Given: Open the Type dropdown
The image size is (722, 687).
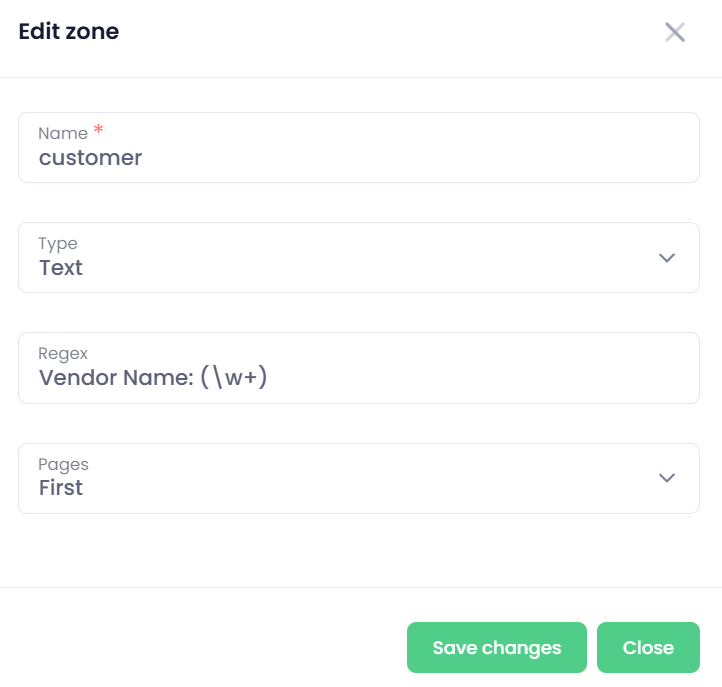Looking at the screenshot, I should (x=358, y=258).
